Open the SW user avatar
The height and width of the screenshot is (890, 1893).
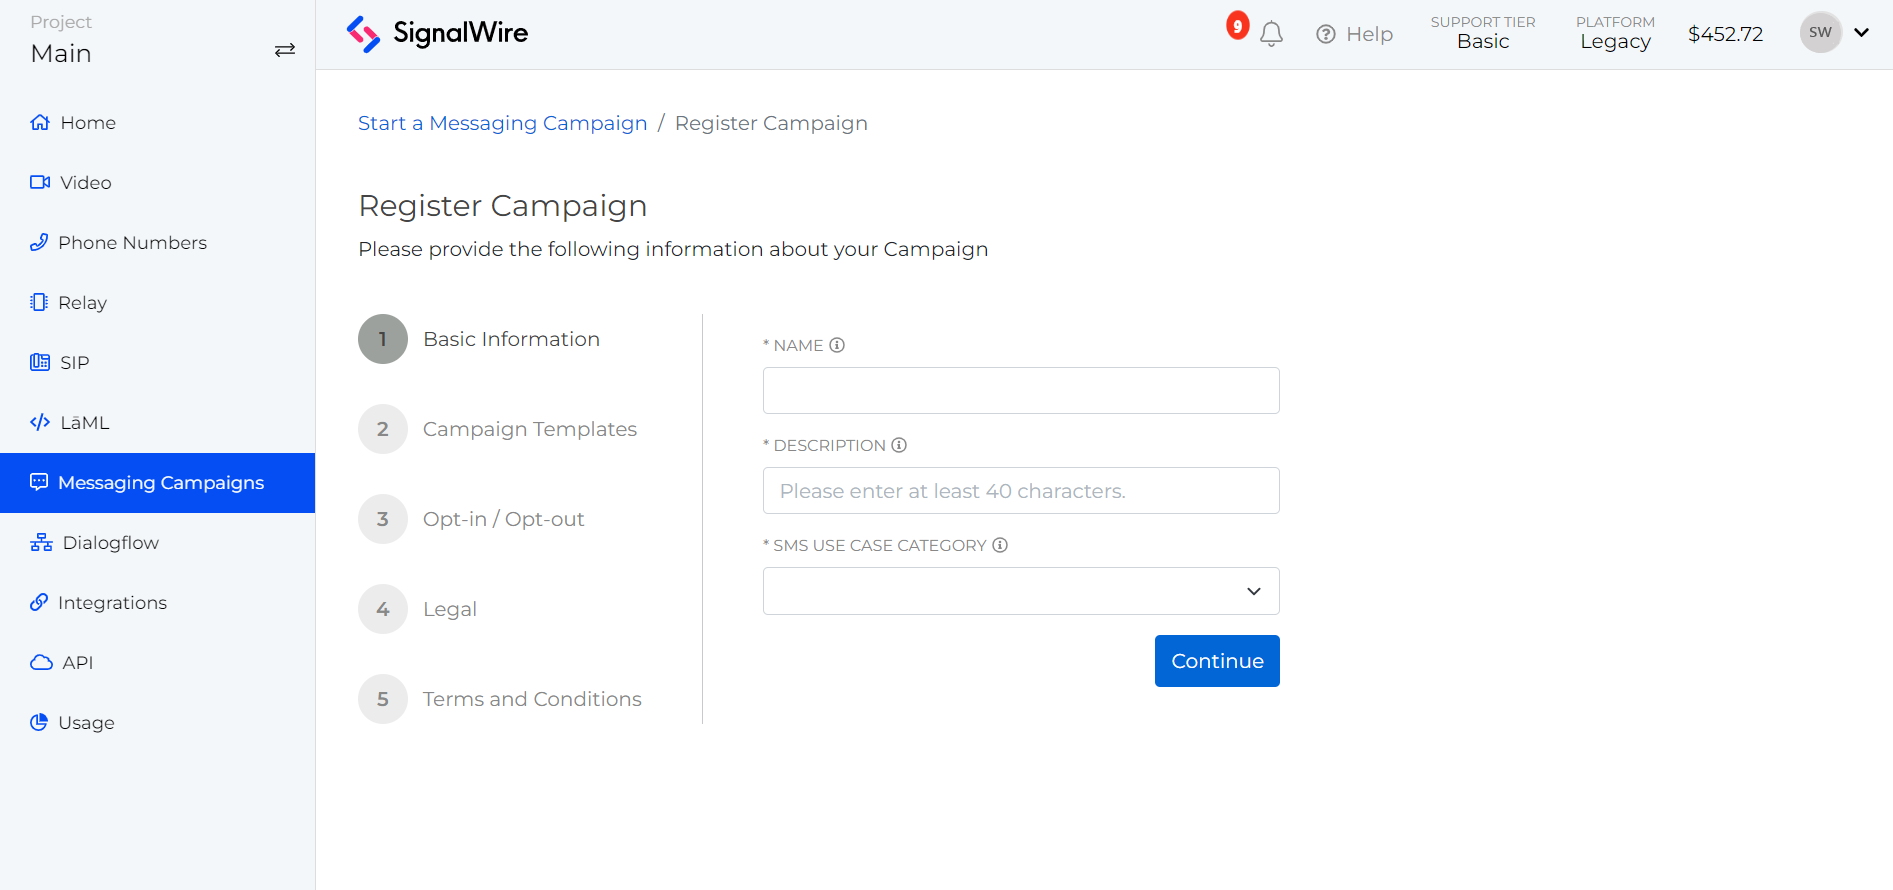(1820, 33)
